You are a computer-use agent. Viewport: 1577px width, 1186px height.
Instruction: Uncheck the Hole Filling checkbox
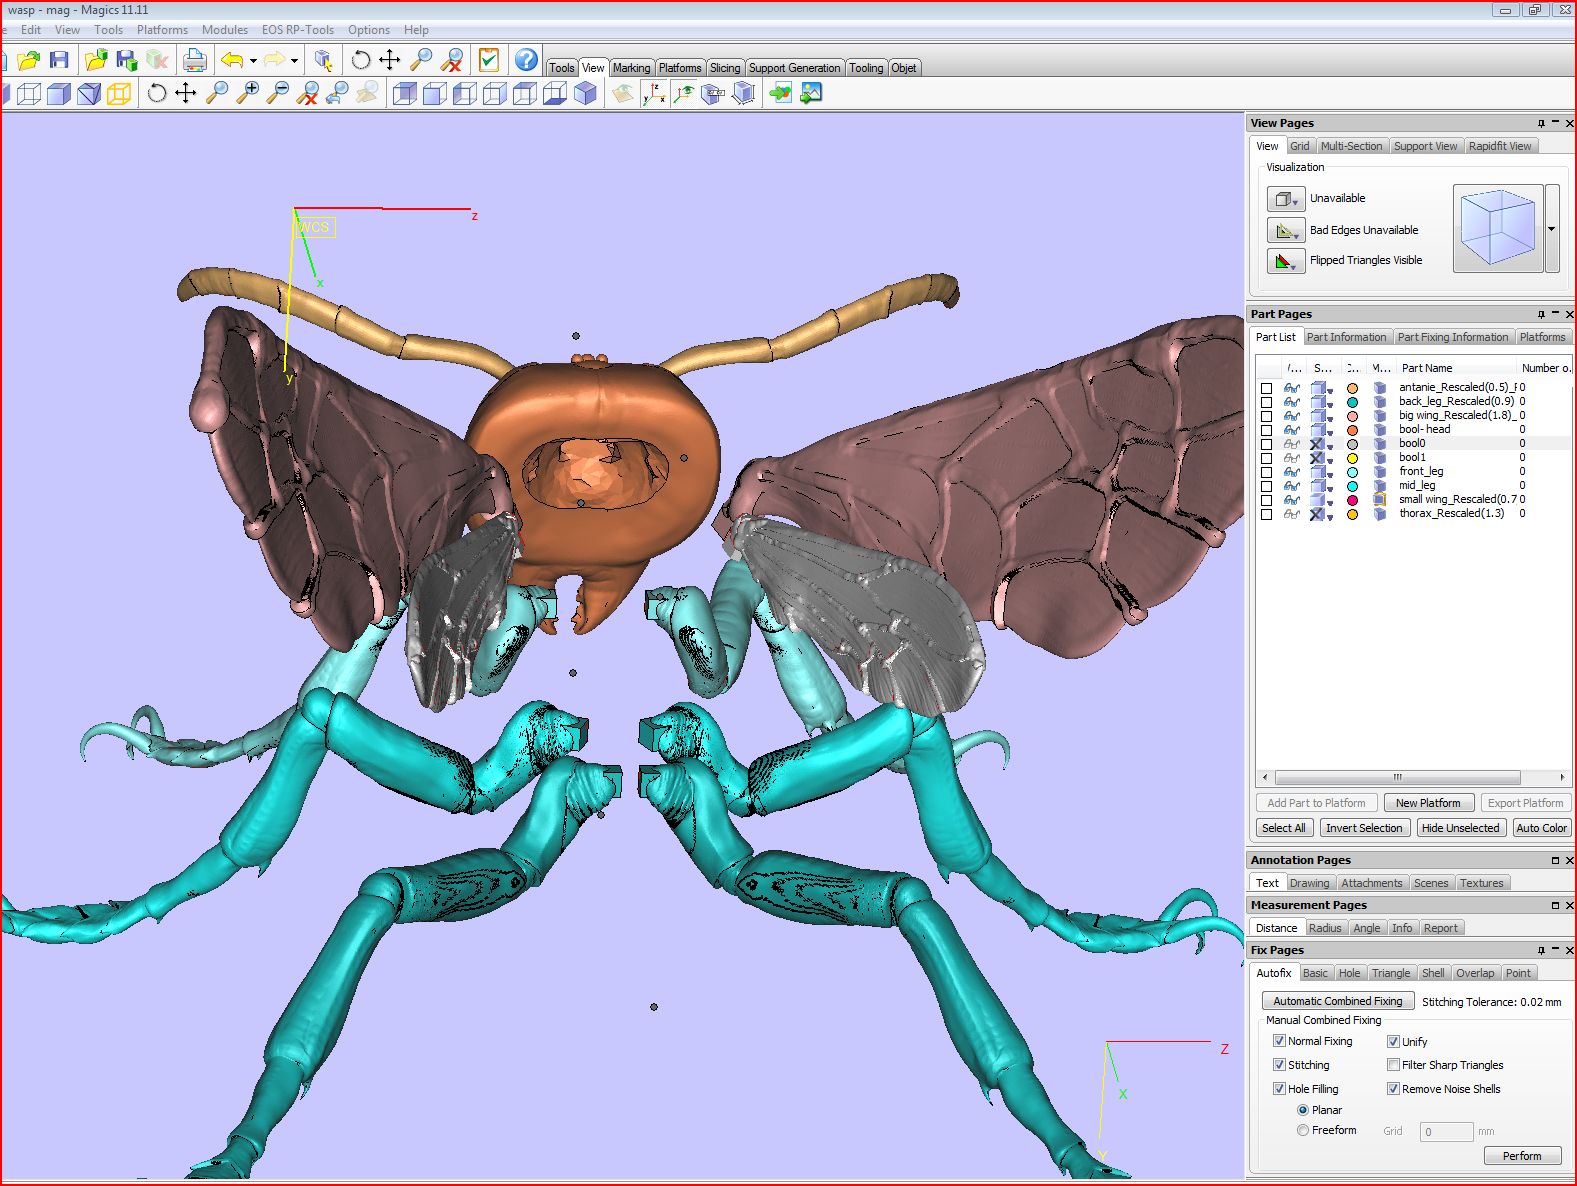pos(1279,1089)
